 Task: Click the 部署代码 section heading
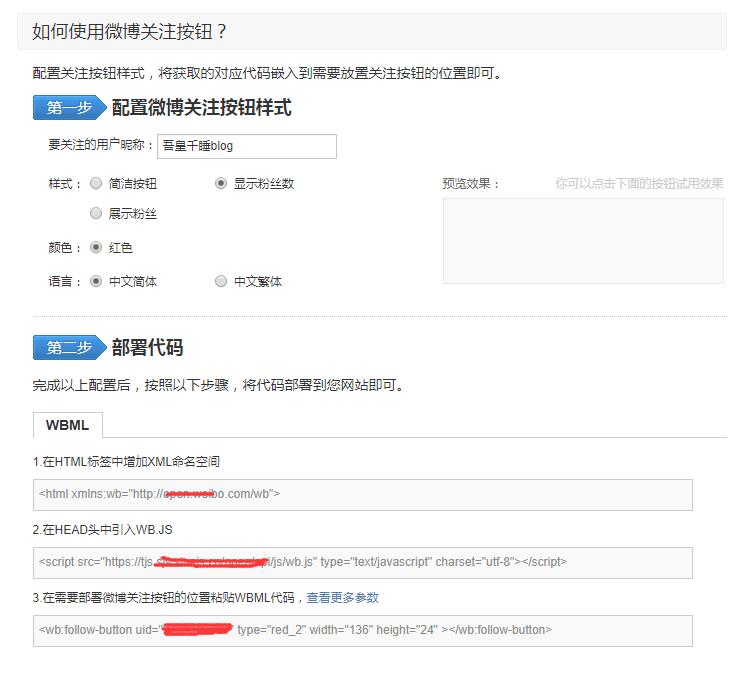coord(147,348)
